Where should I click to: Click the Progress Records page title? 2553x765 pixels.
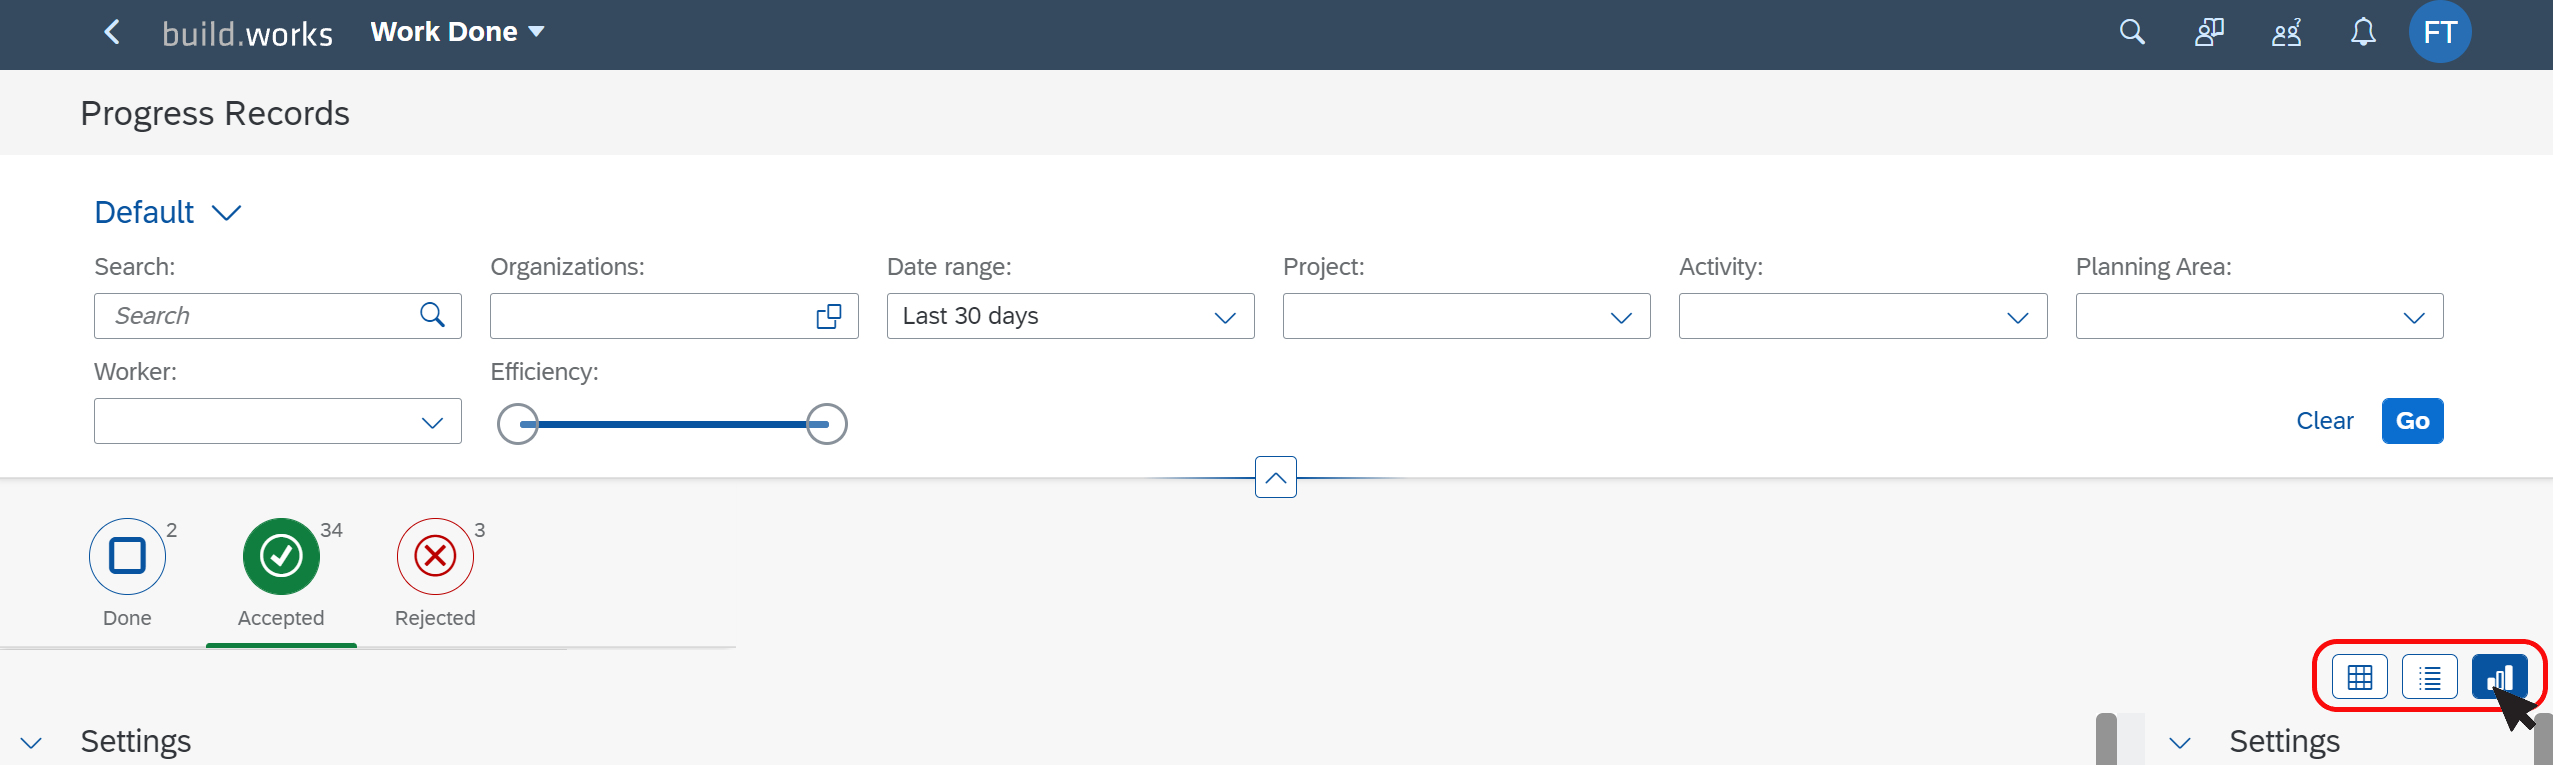click(x=215, y=114)
